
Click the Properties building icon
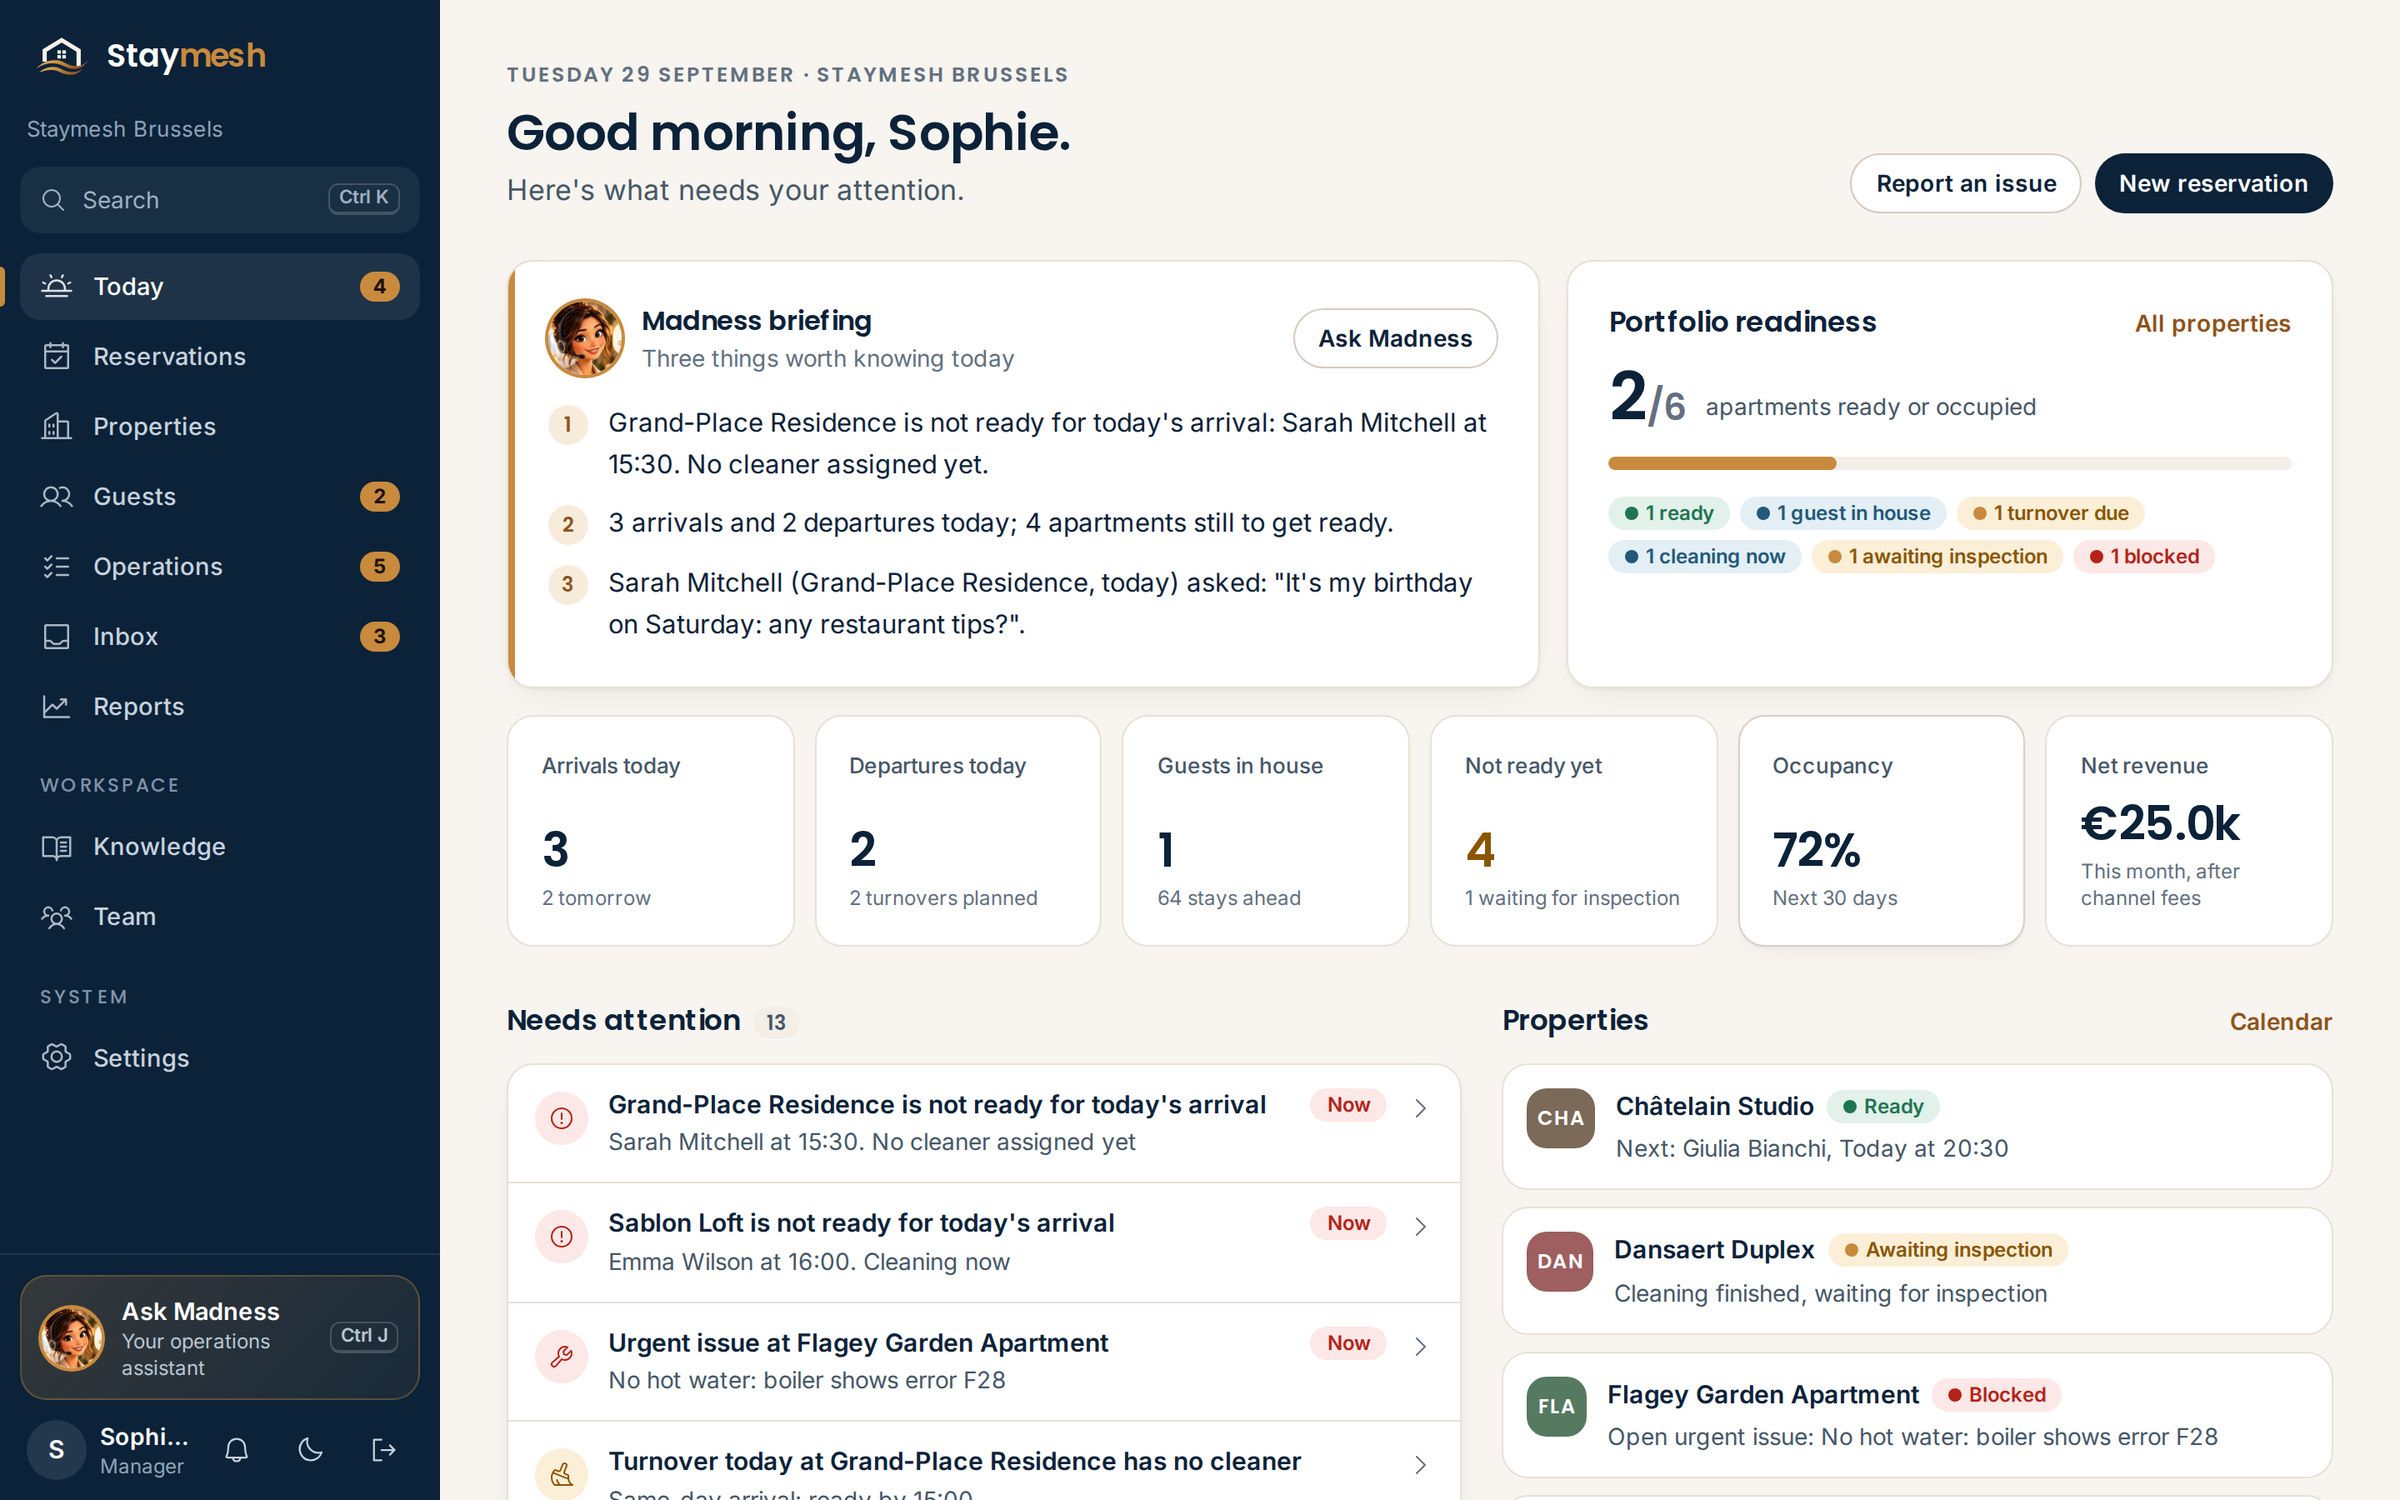[57, 426]
